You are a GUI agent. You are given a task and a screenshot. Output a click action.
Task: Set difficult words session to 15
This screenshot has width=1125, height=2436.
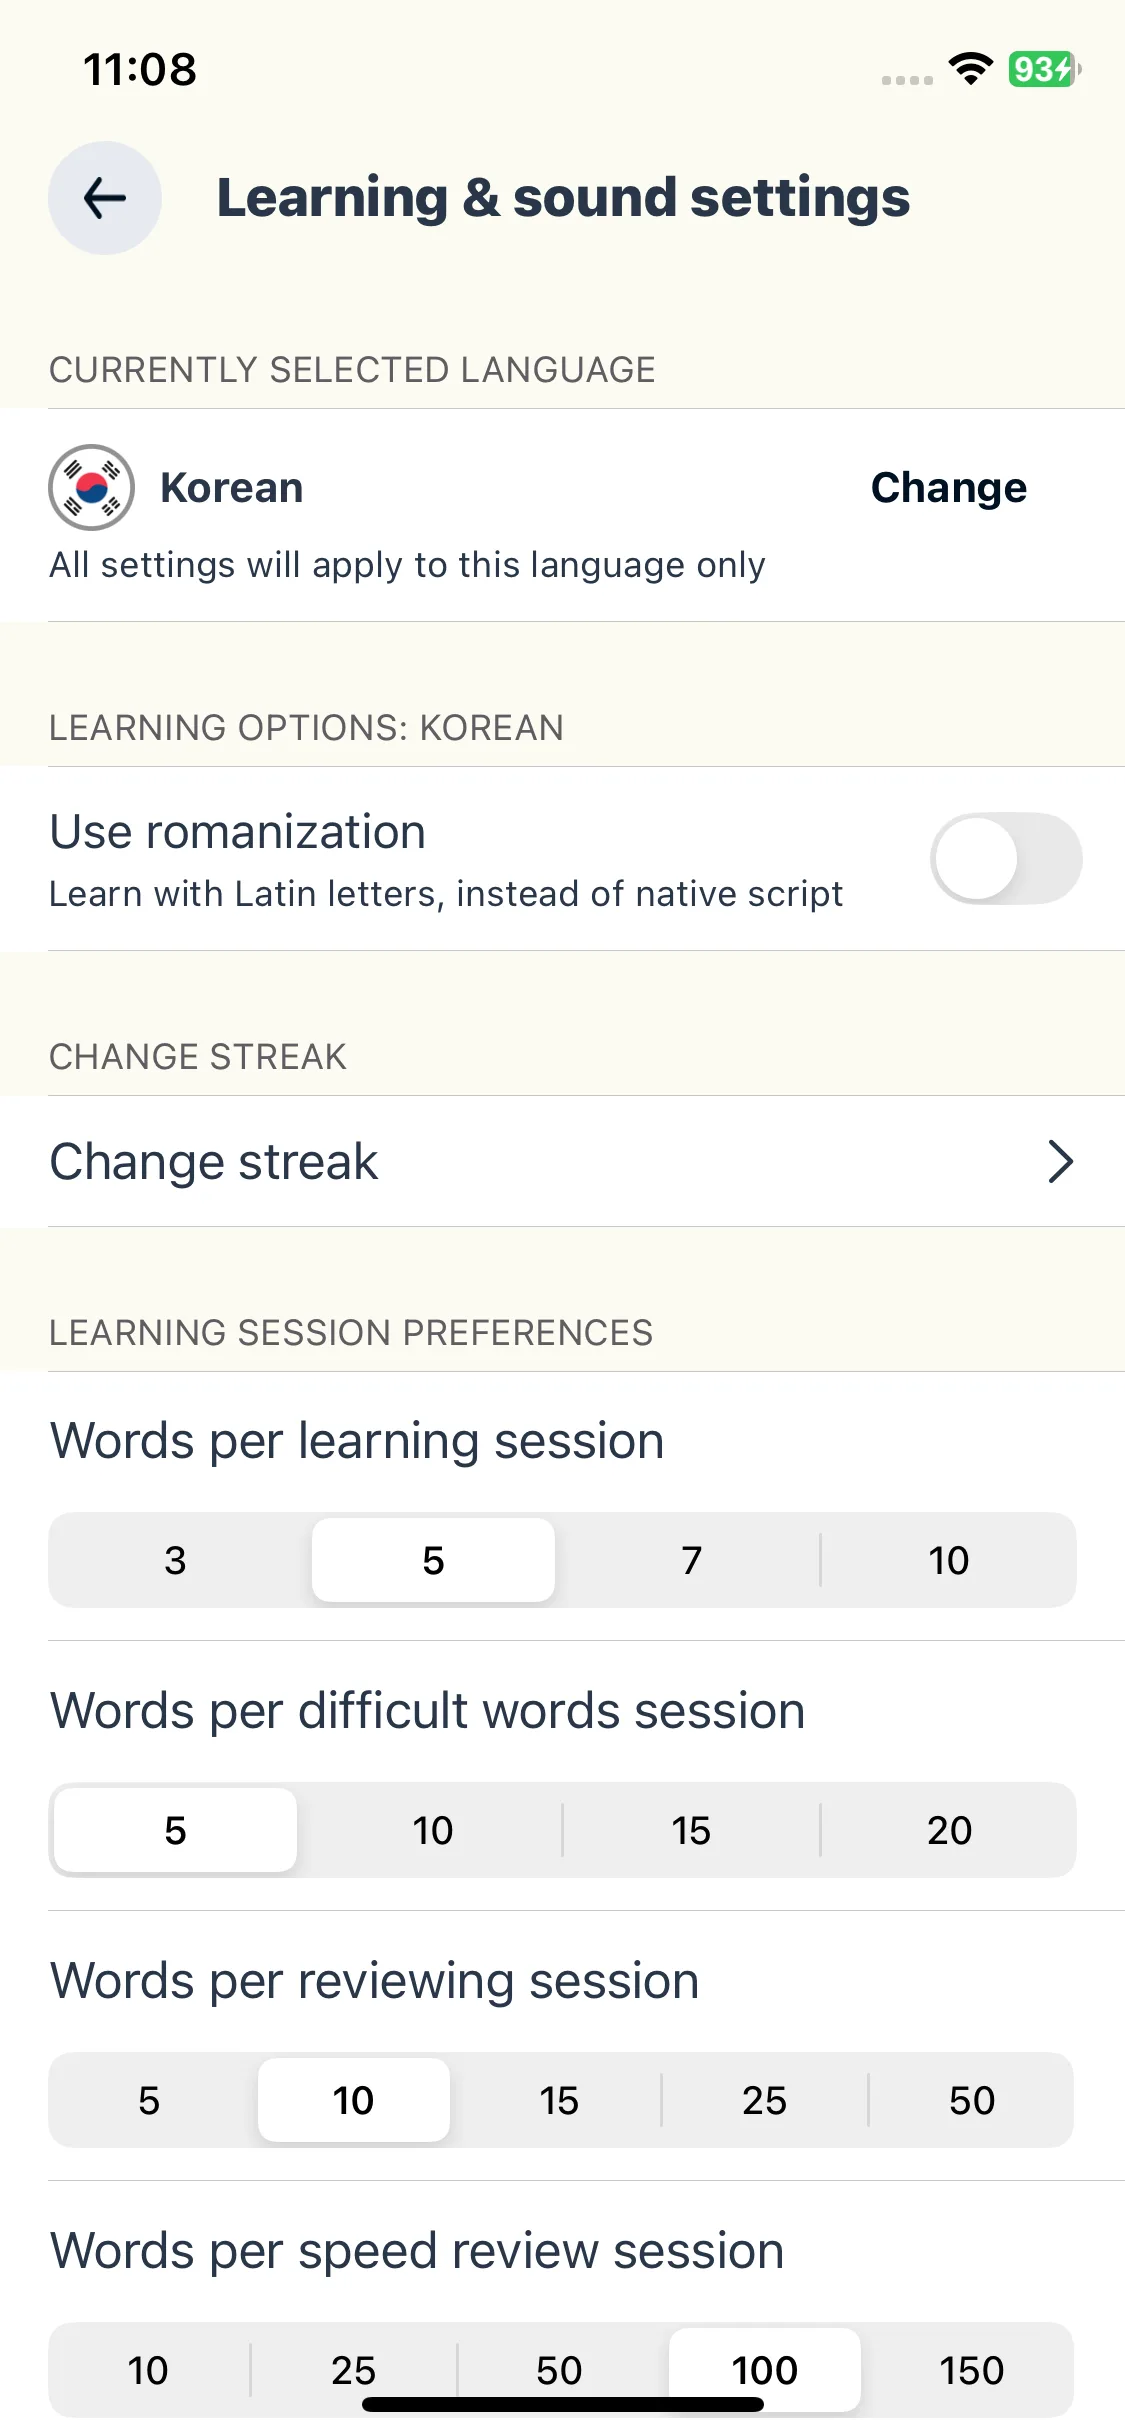691,1830
